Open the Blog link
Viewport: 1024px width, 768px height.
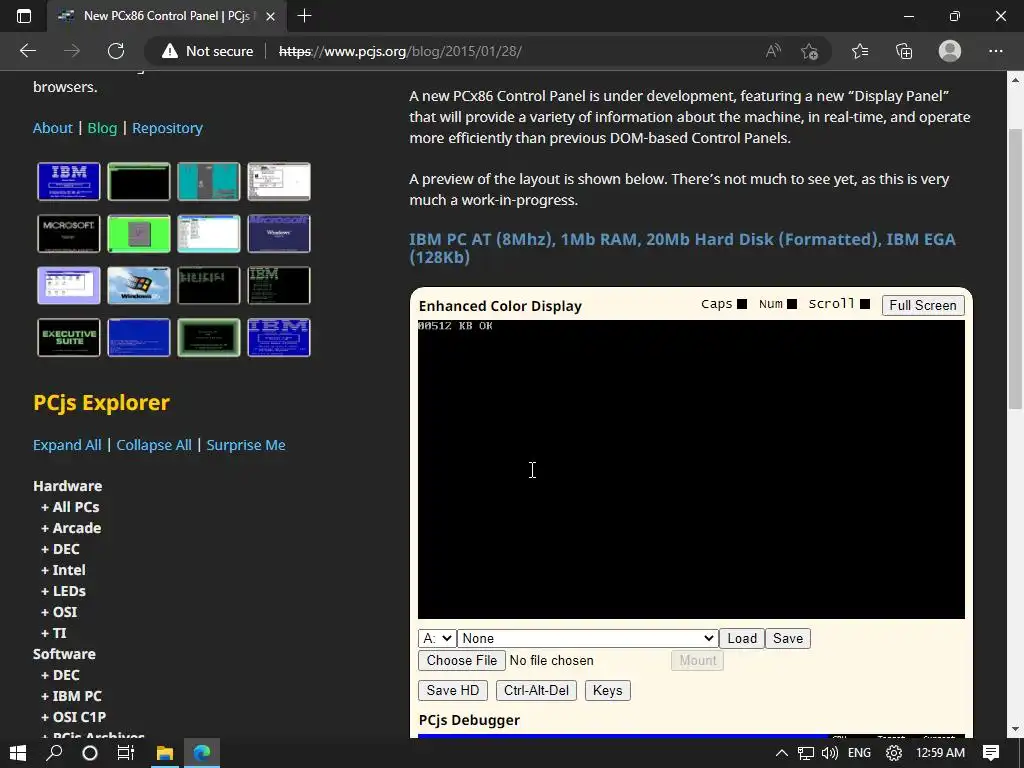pos(103,128)
